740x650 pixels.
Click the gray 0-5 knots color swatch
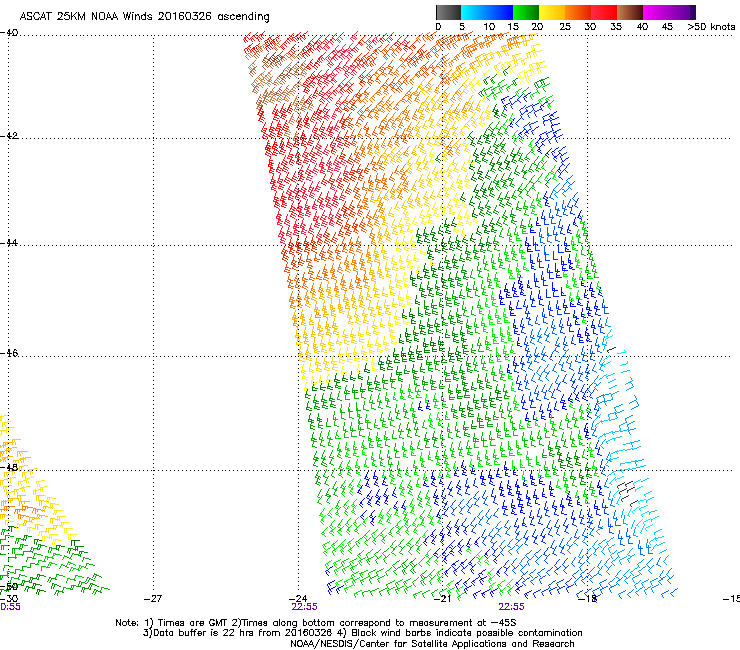coord(448,12)
